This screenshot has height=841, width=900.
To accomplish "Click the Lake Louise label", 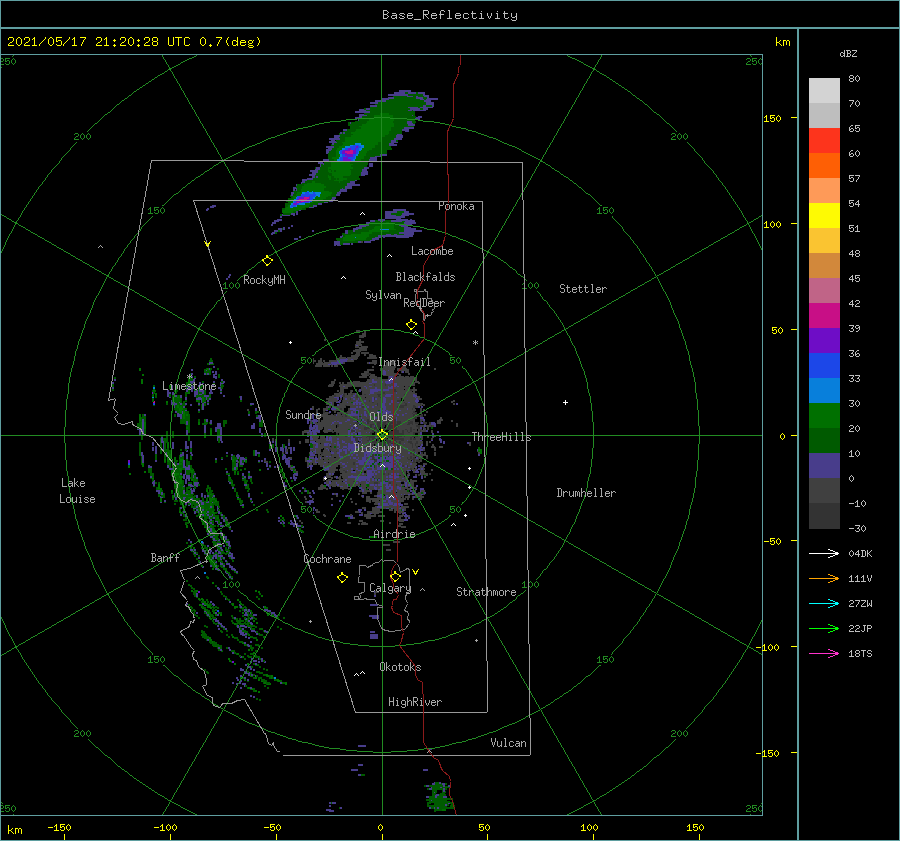I will tap(77, 491).
